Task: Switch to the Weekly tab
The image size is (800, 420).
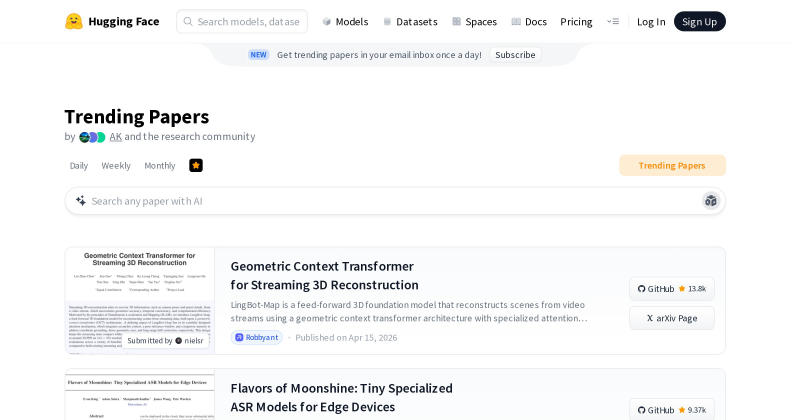Action: 116,165
